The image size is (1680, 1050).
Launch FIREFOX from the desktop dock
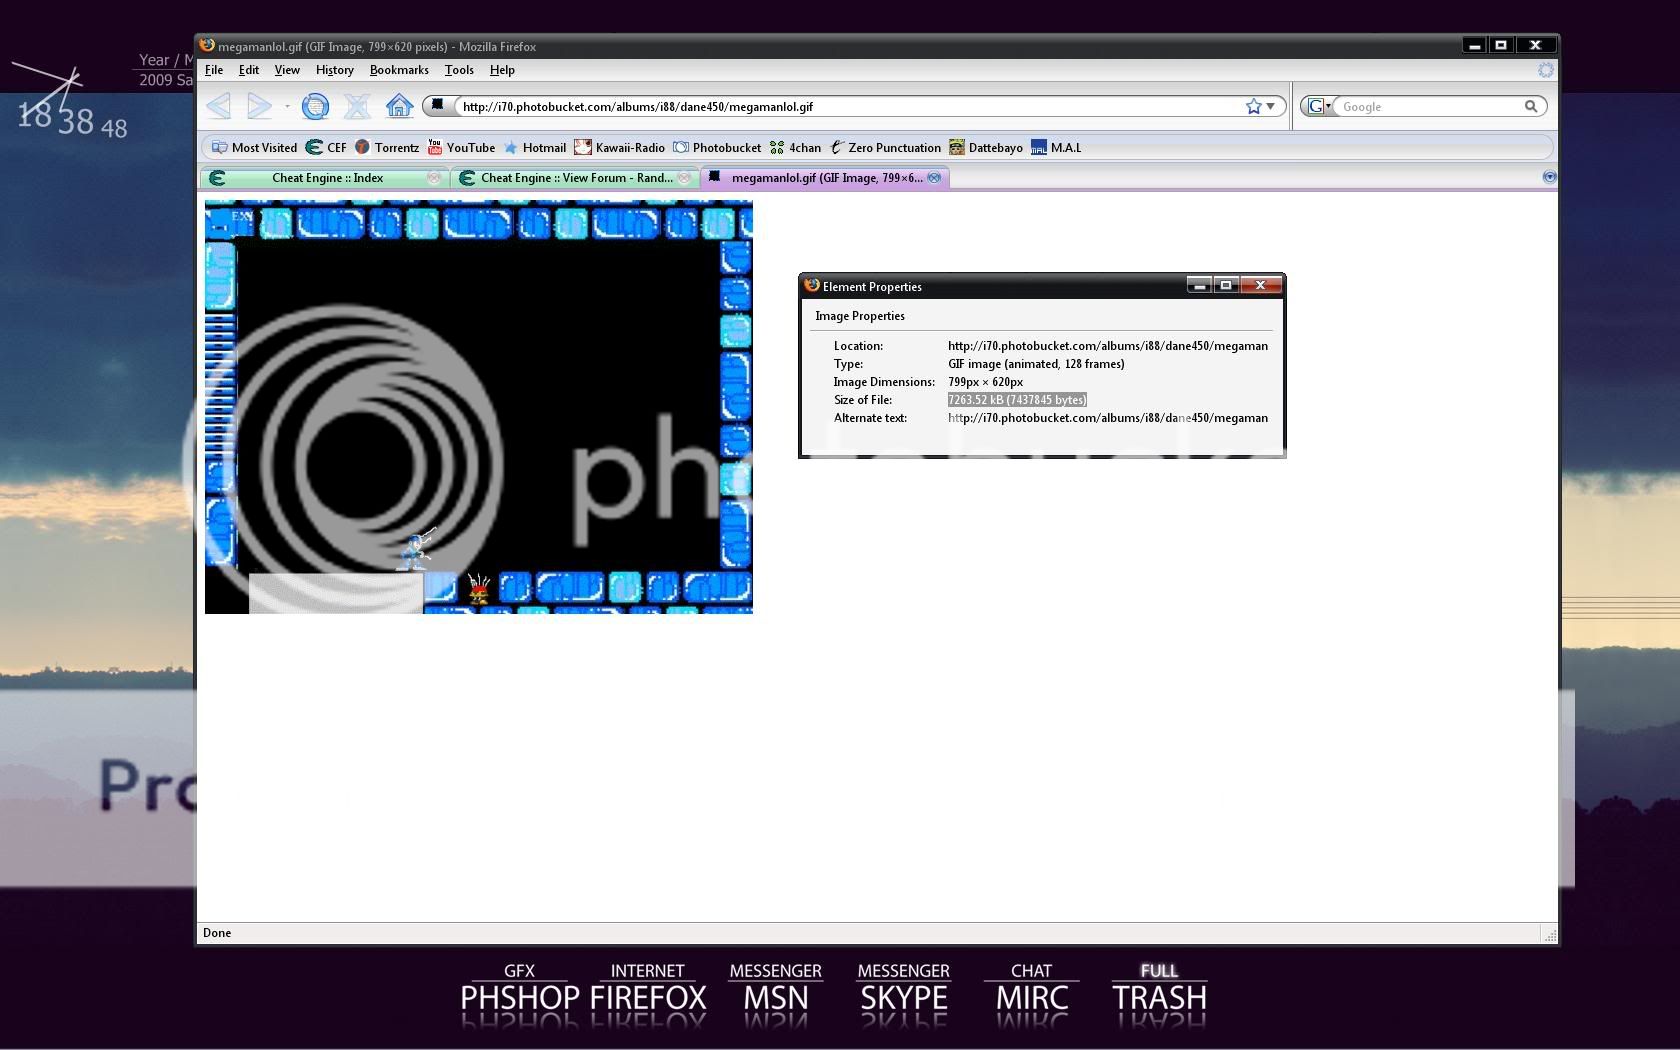point(647,997)
